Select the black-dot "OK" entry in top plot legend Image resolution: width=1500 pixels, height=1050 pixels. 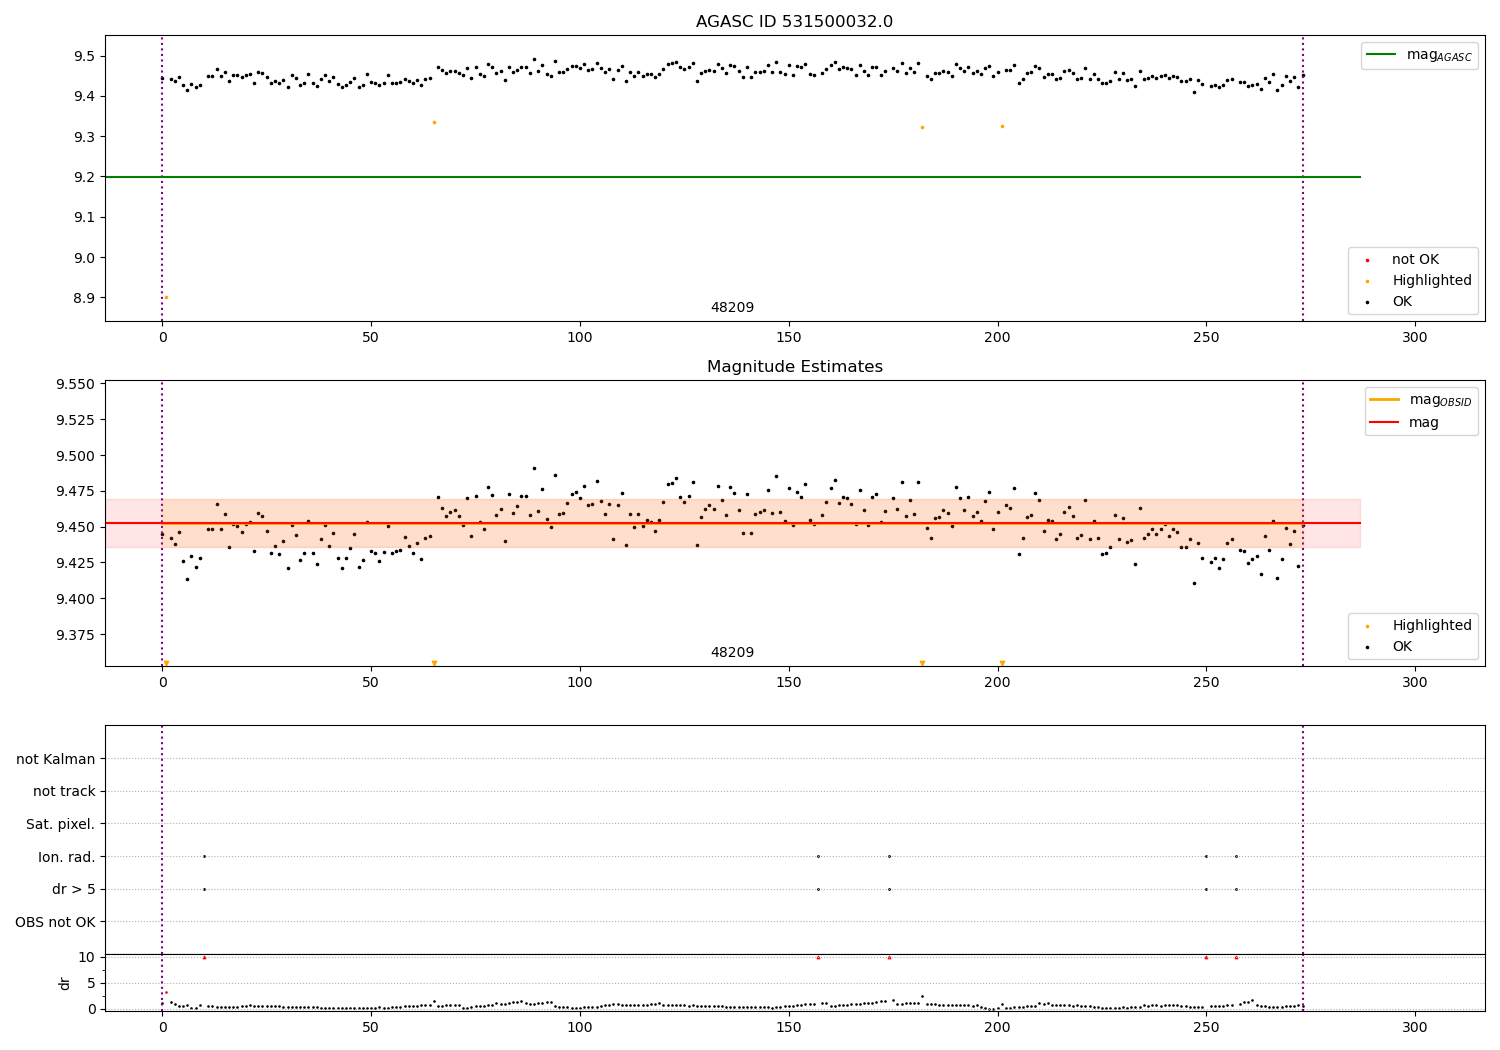coord(1391,302)
